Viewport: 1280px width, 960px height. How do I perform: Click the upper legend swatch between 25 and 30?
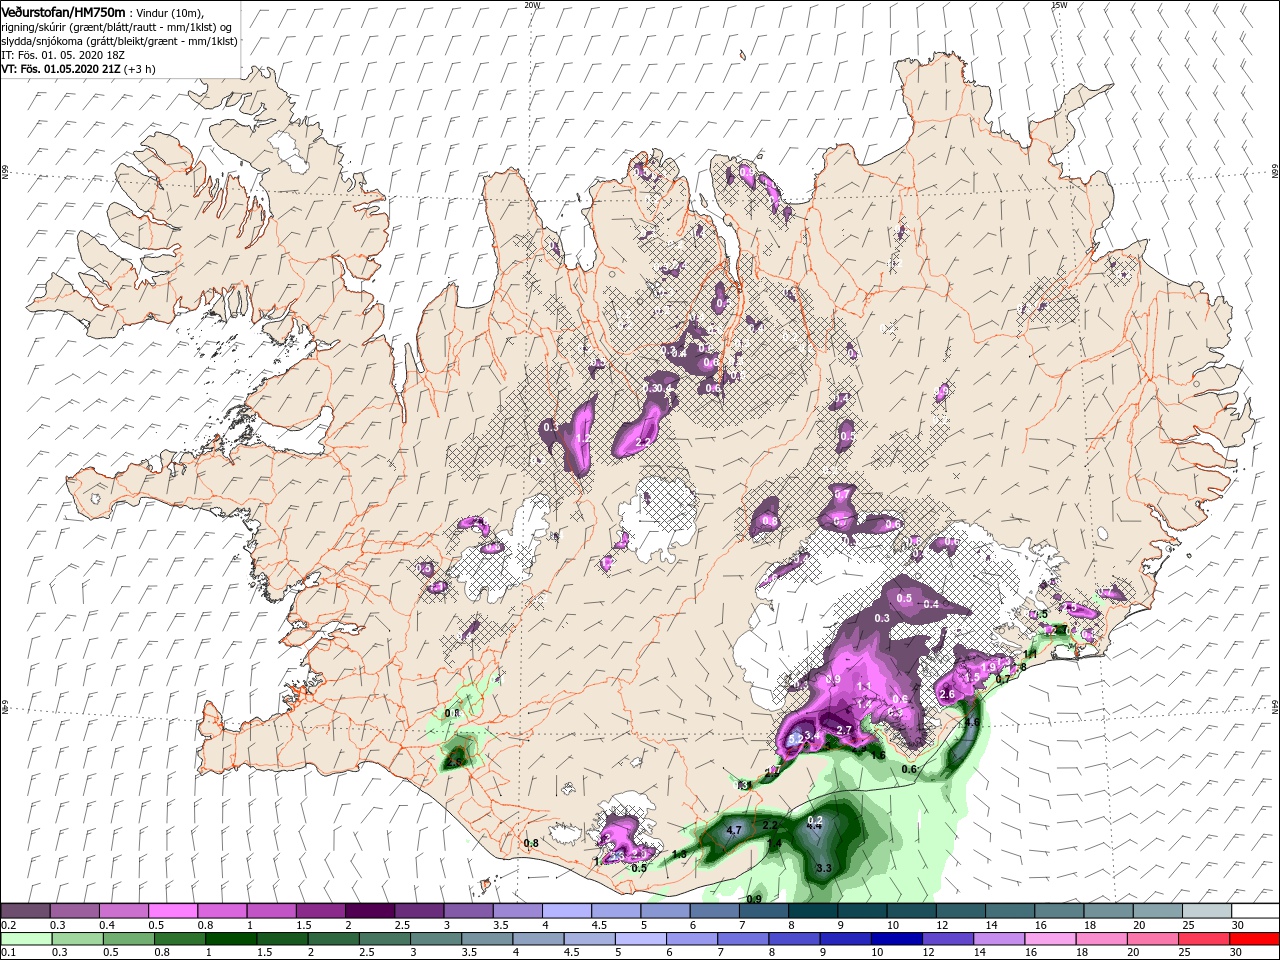(1206, 911)
